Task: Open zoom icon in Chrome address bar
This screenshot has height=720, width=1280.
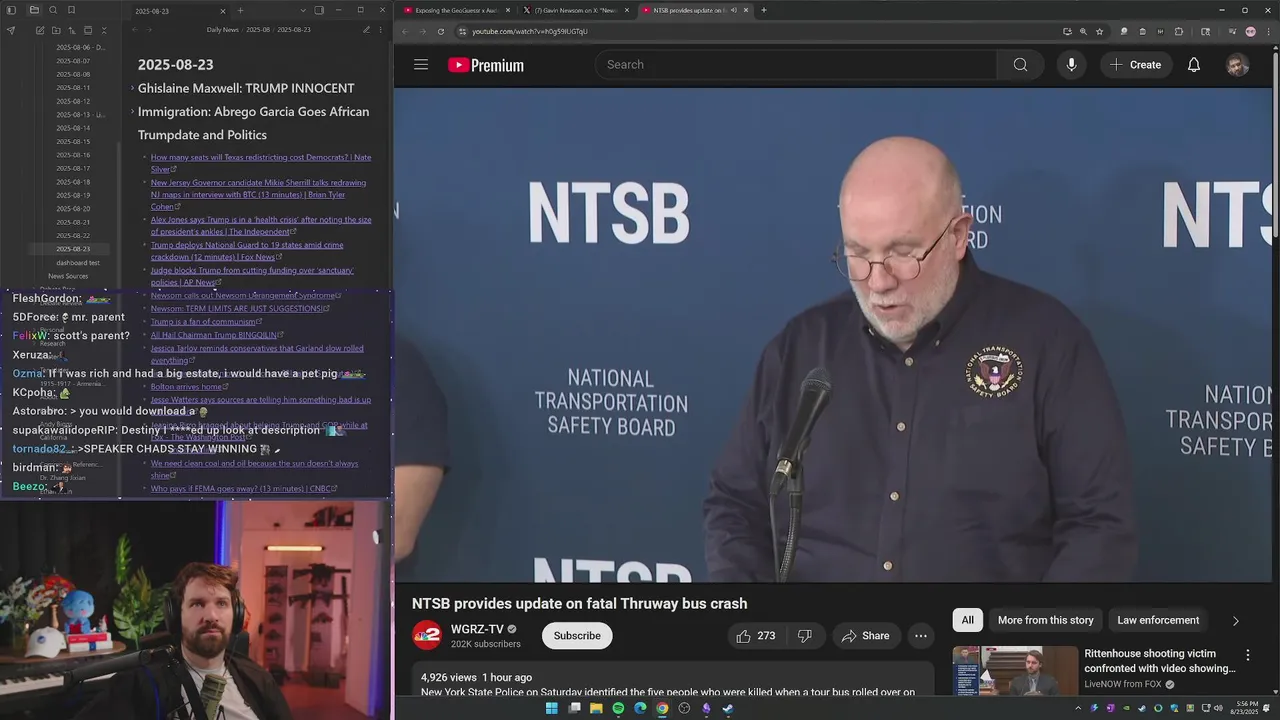Action: 1083,31
